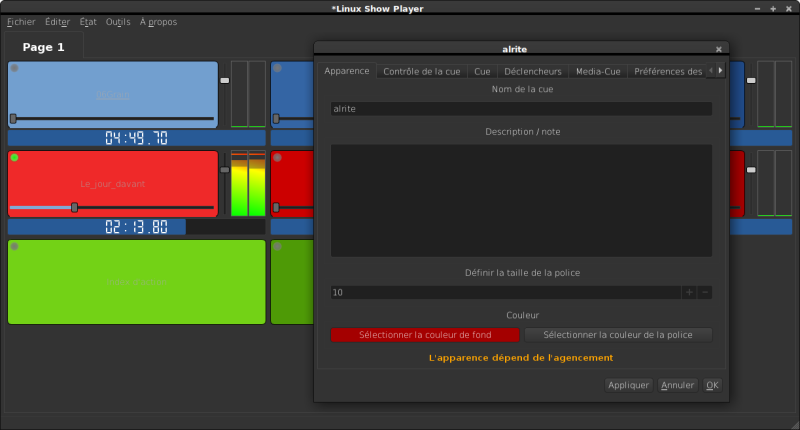Click the 06Grain seek slider handle
The width and height of the screenshot is (800, 430).
pyautogui.click(x=13, y=119)
